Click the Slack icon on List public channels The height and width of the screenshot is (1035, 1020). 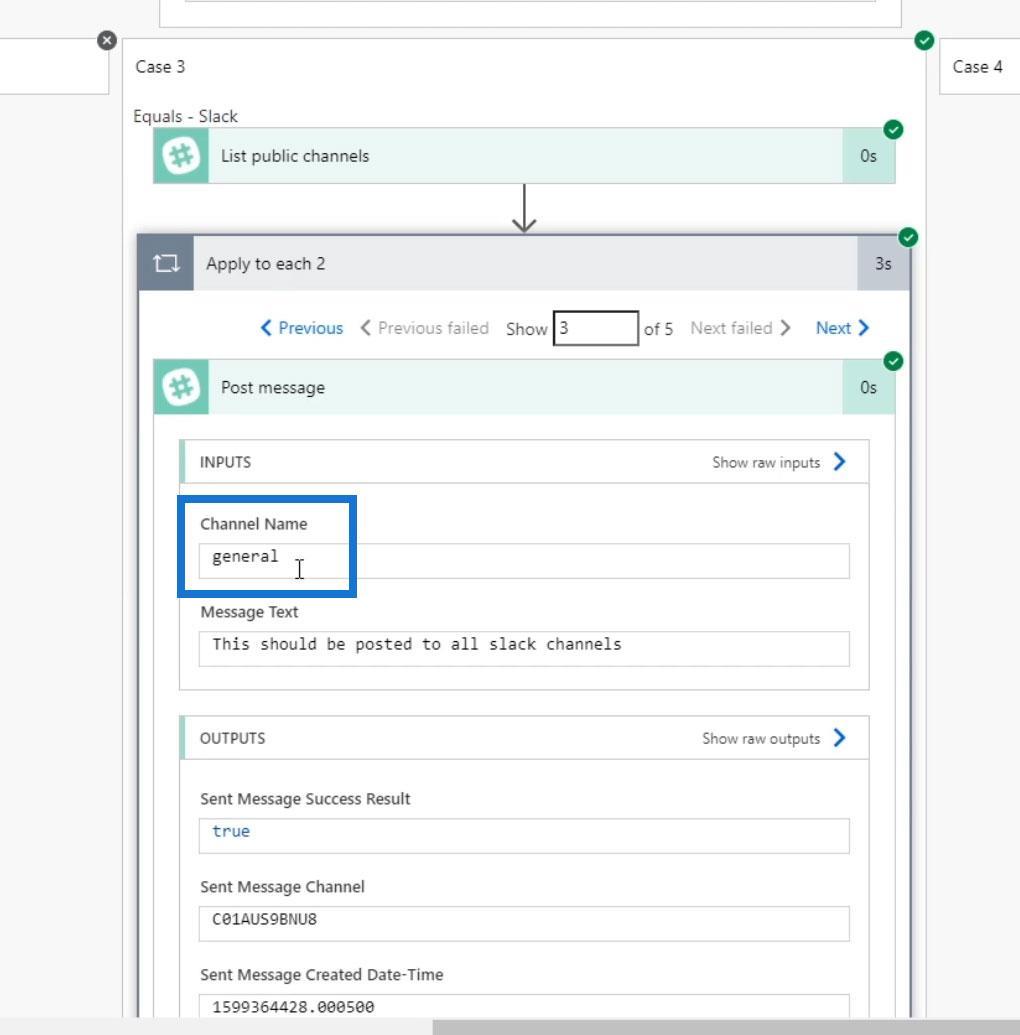[x=181, y=156]
